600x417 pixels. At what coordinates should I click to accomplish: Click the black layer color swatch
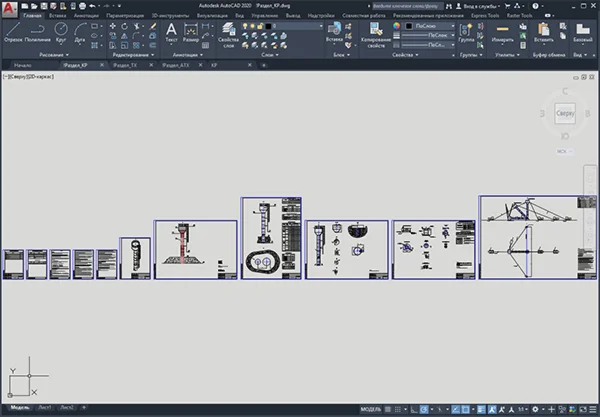268,26
